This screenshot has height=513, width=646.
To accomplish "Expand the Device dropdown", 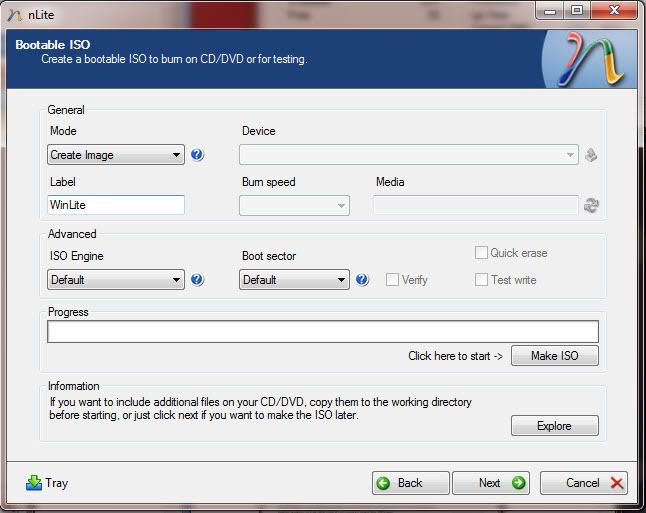I will [409, 155].
